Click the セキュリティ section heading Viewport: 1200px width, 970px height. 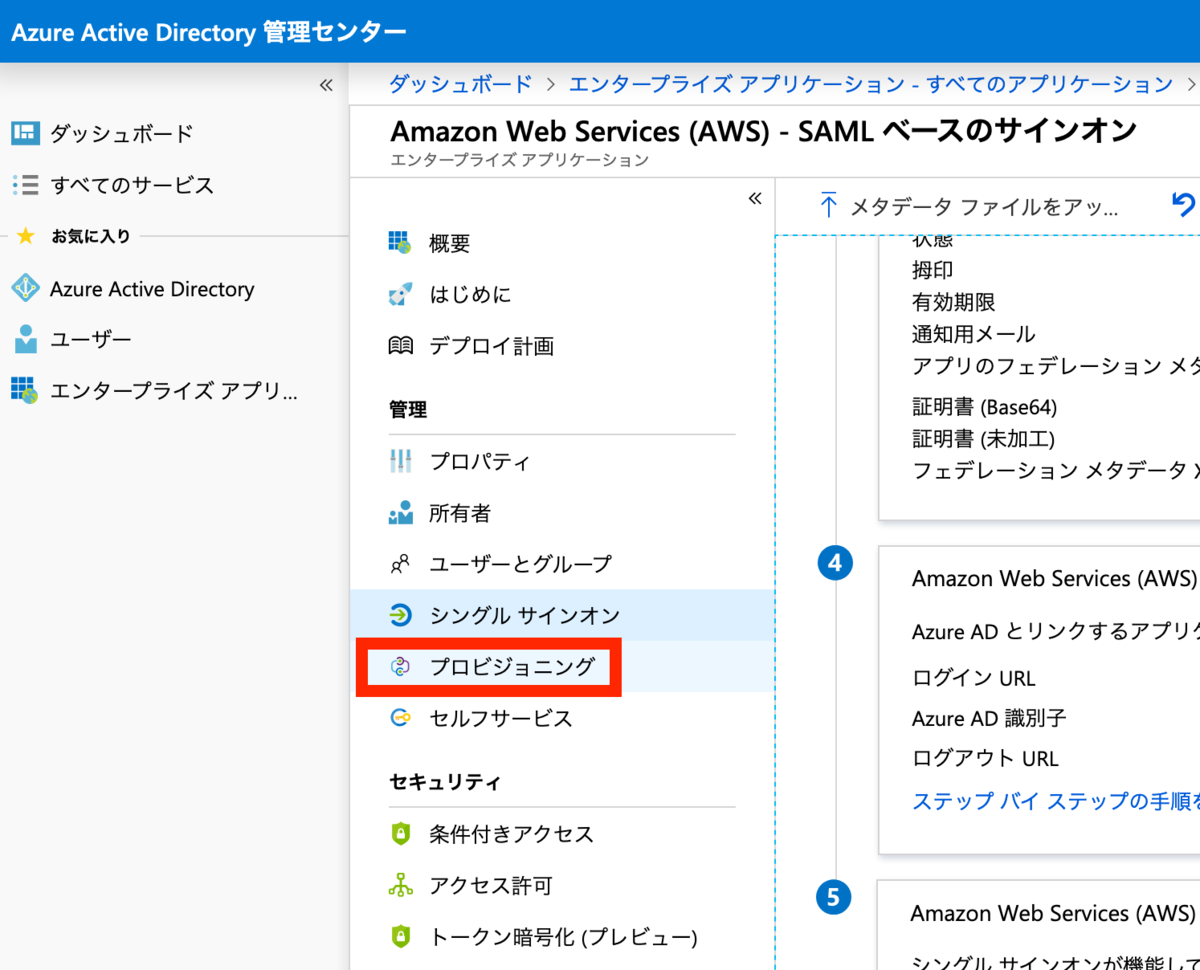click(x=445, y=782)
